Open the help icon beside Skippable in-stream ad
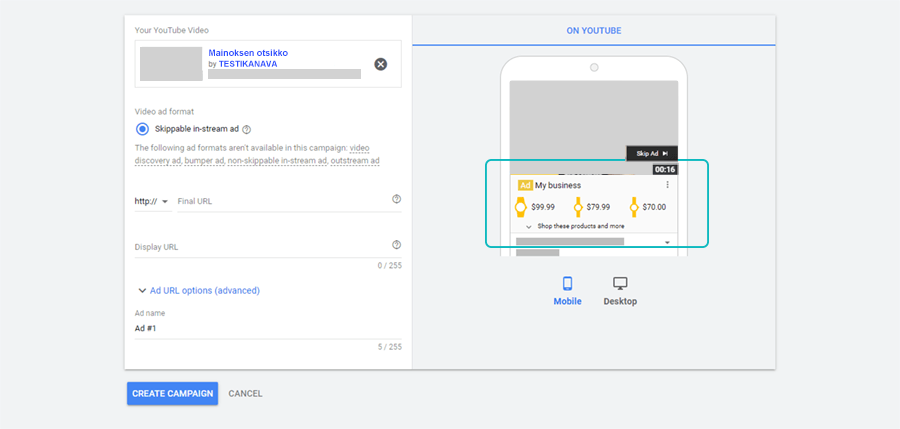 coord(247,129)
